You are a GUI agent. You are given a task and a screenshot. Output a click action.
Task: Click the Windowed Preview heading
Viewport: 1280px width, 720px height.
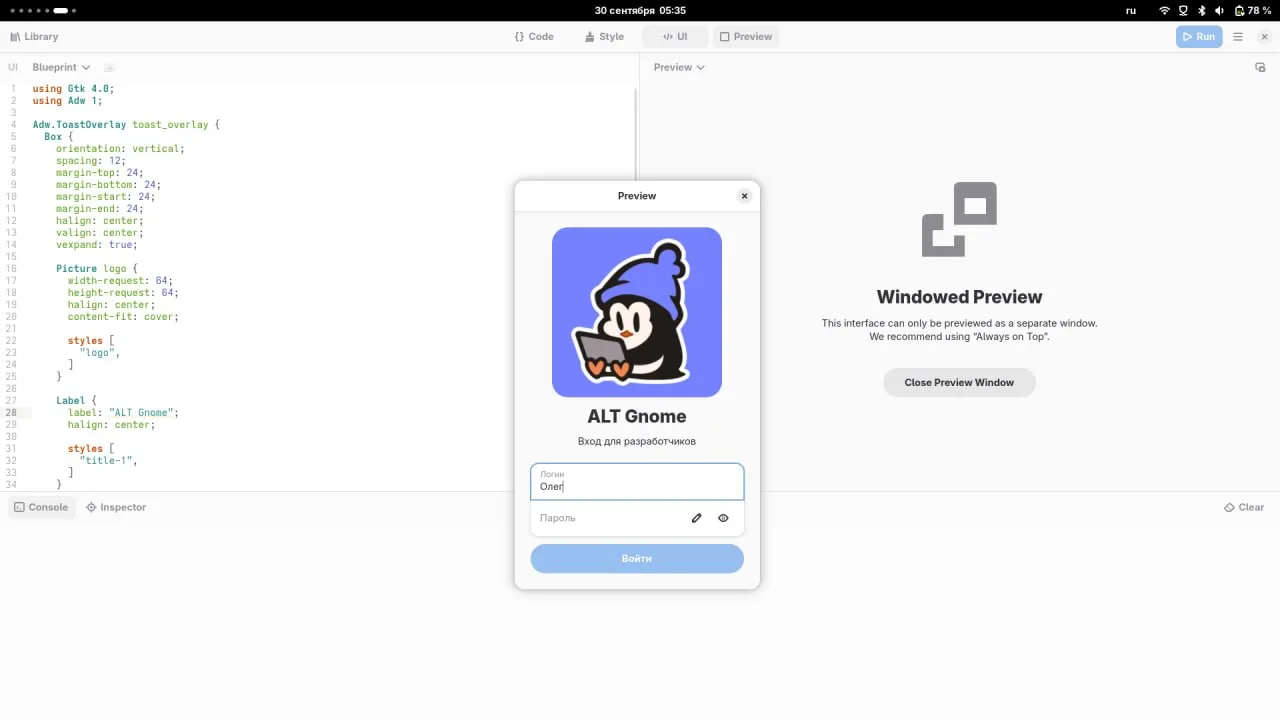(959, 297)
